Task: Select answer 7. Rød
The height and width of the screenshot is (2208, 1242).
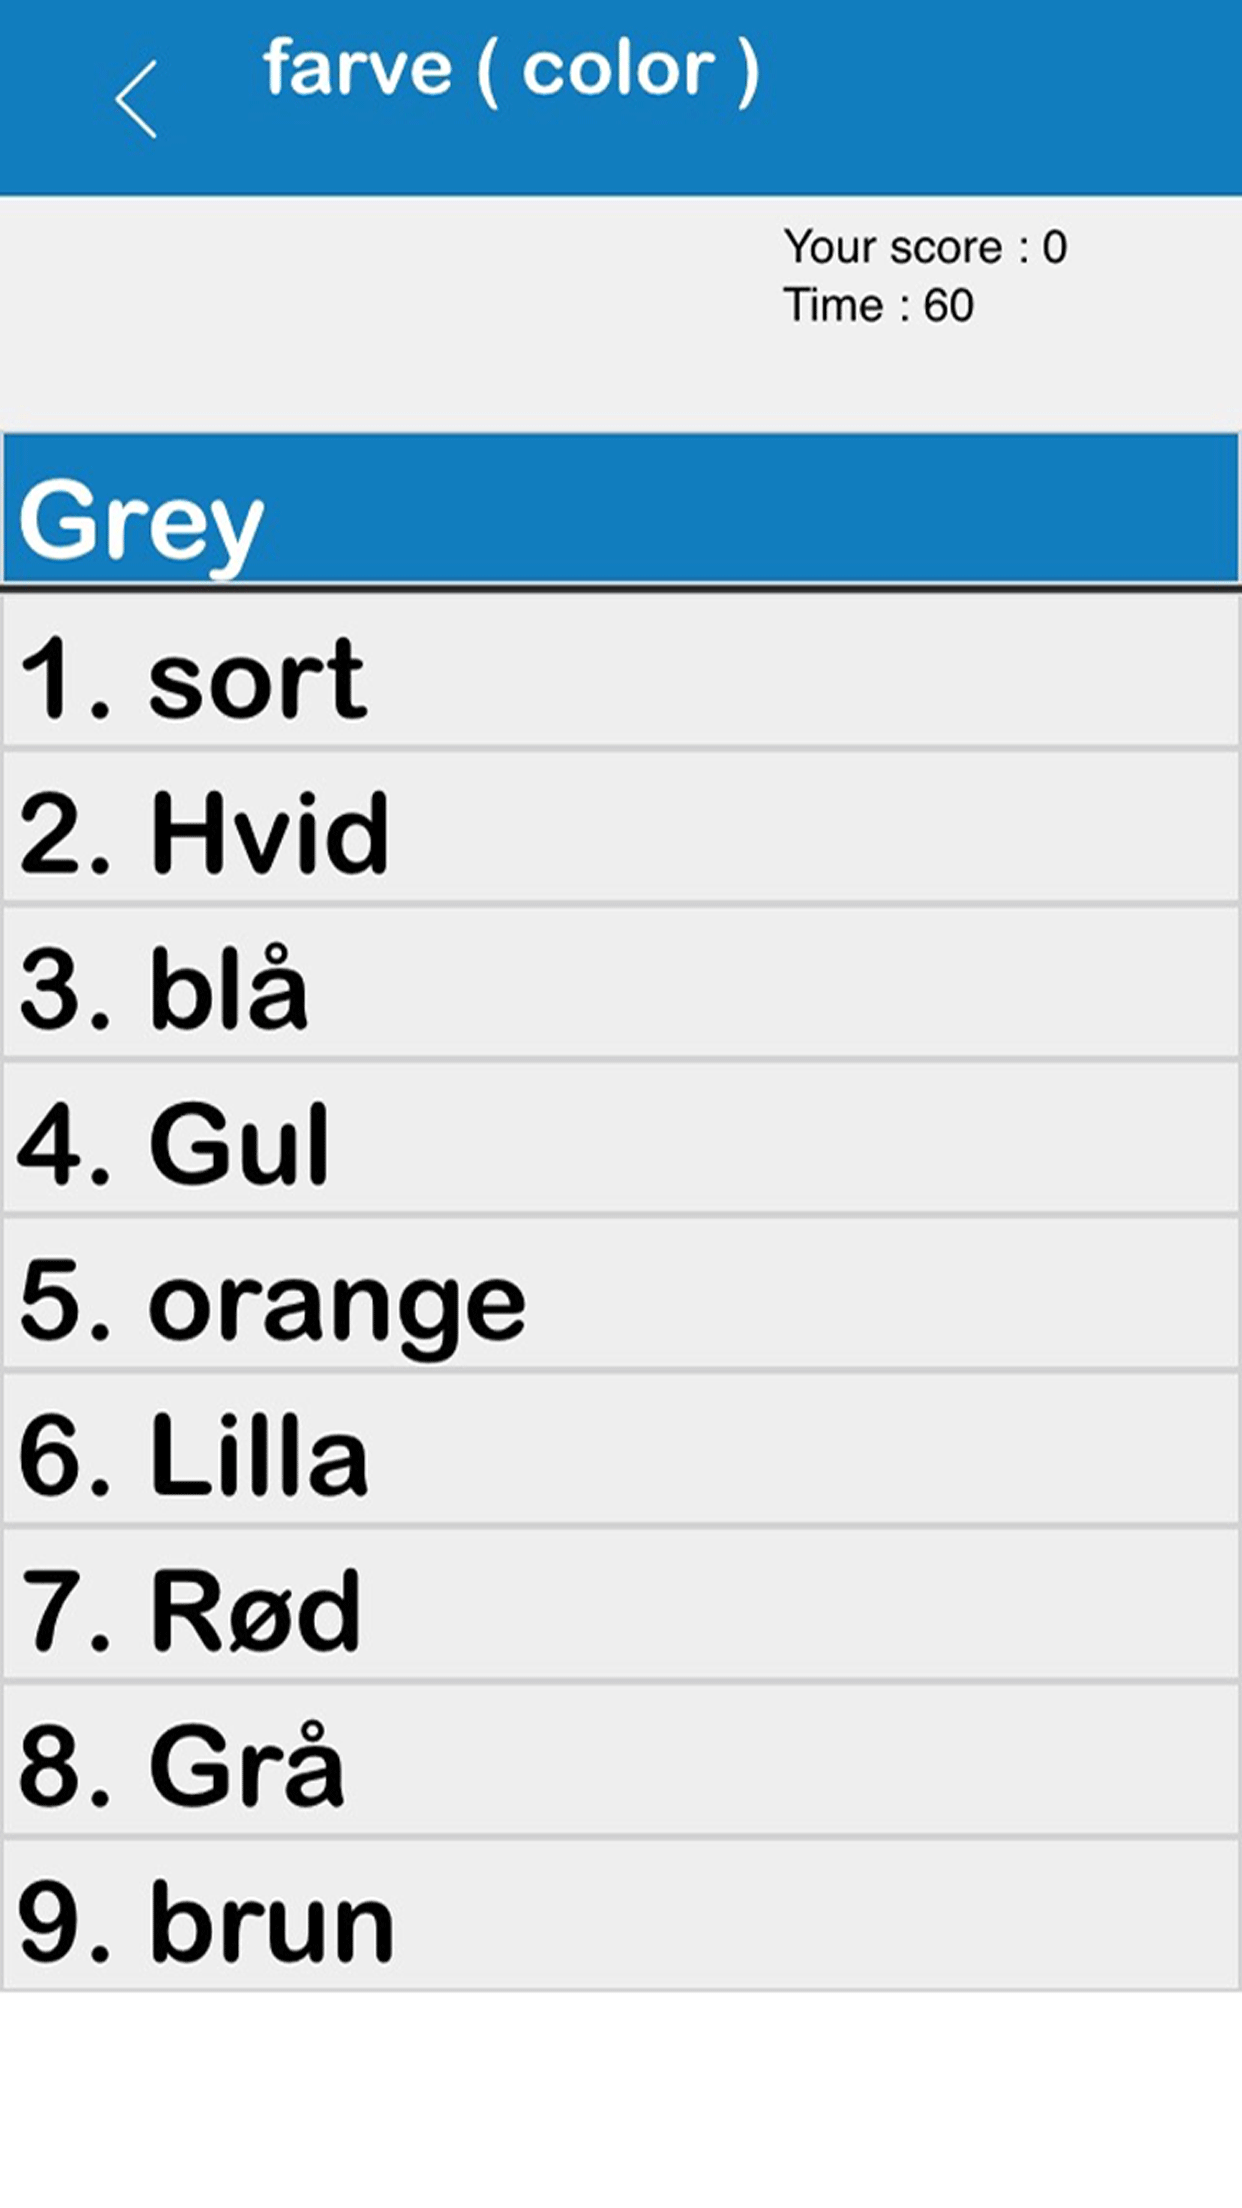Action: 620,1606
